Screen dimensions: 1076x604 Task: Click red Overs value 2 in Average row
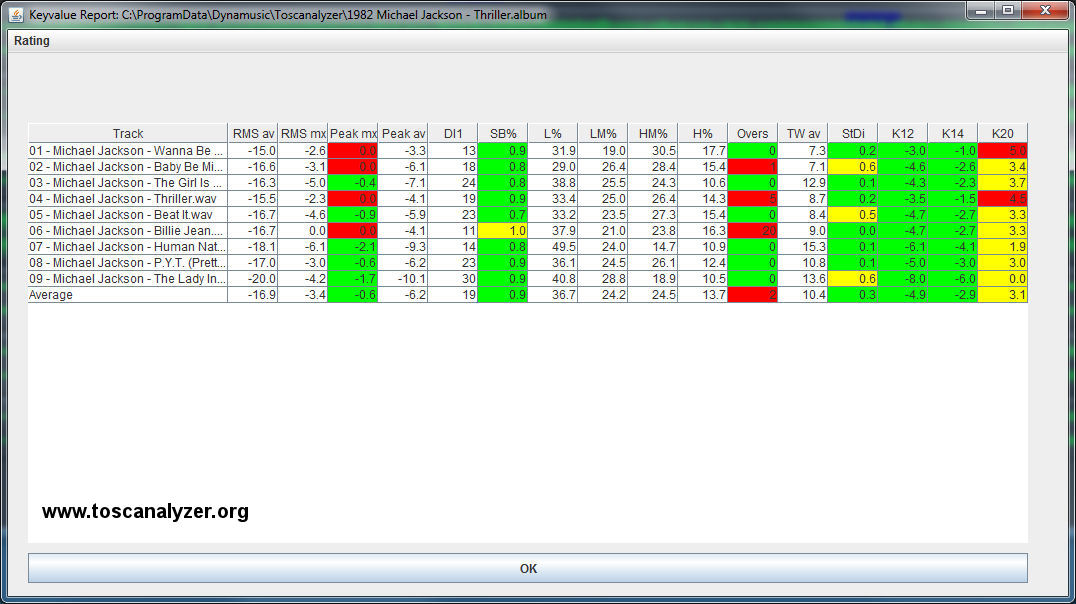[x=753, y=295]
